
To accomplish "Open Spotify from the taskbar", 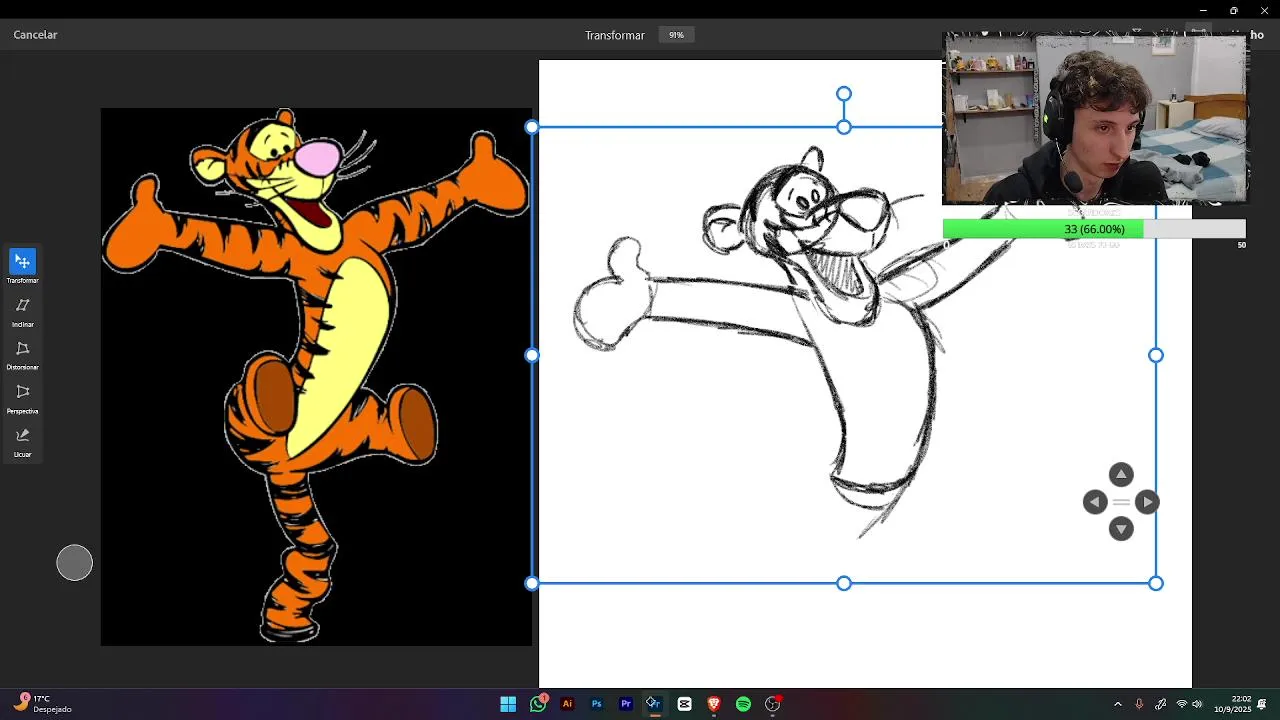I will [743, 704].
